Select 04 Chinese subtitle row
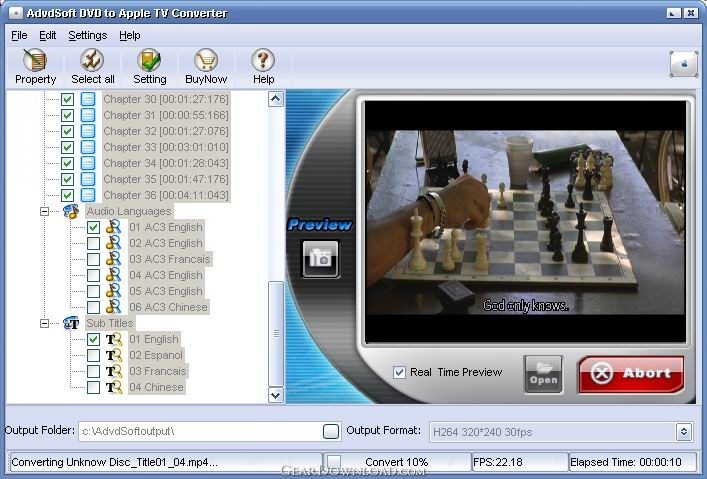This screenshot has height=479, width=707. pyautogui.click(x=156, y=387)
